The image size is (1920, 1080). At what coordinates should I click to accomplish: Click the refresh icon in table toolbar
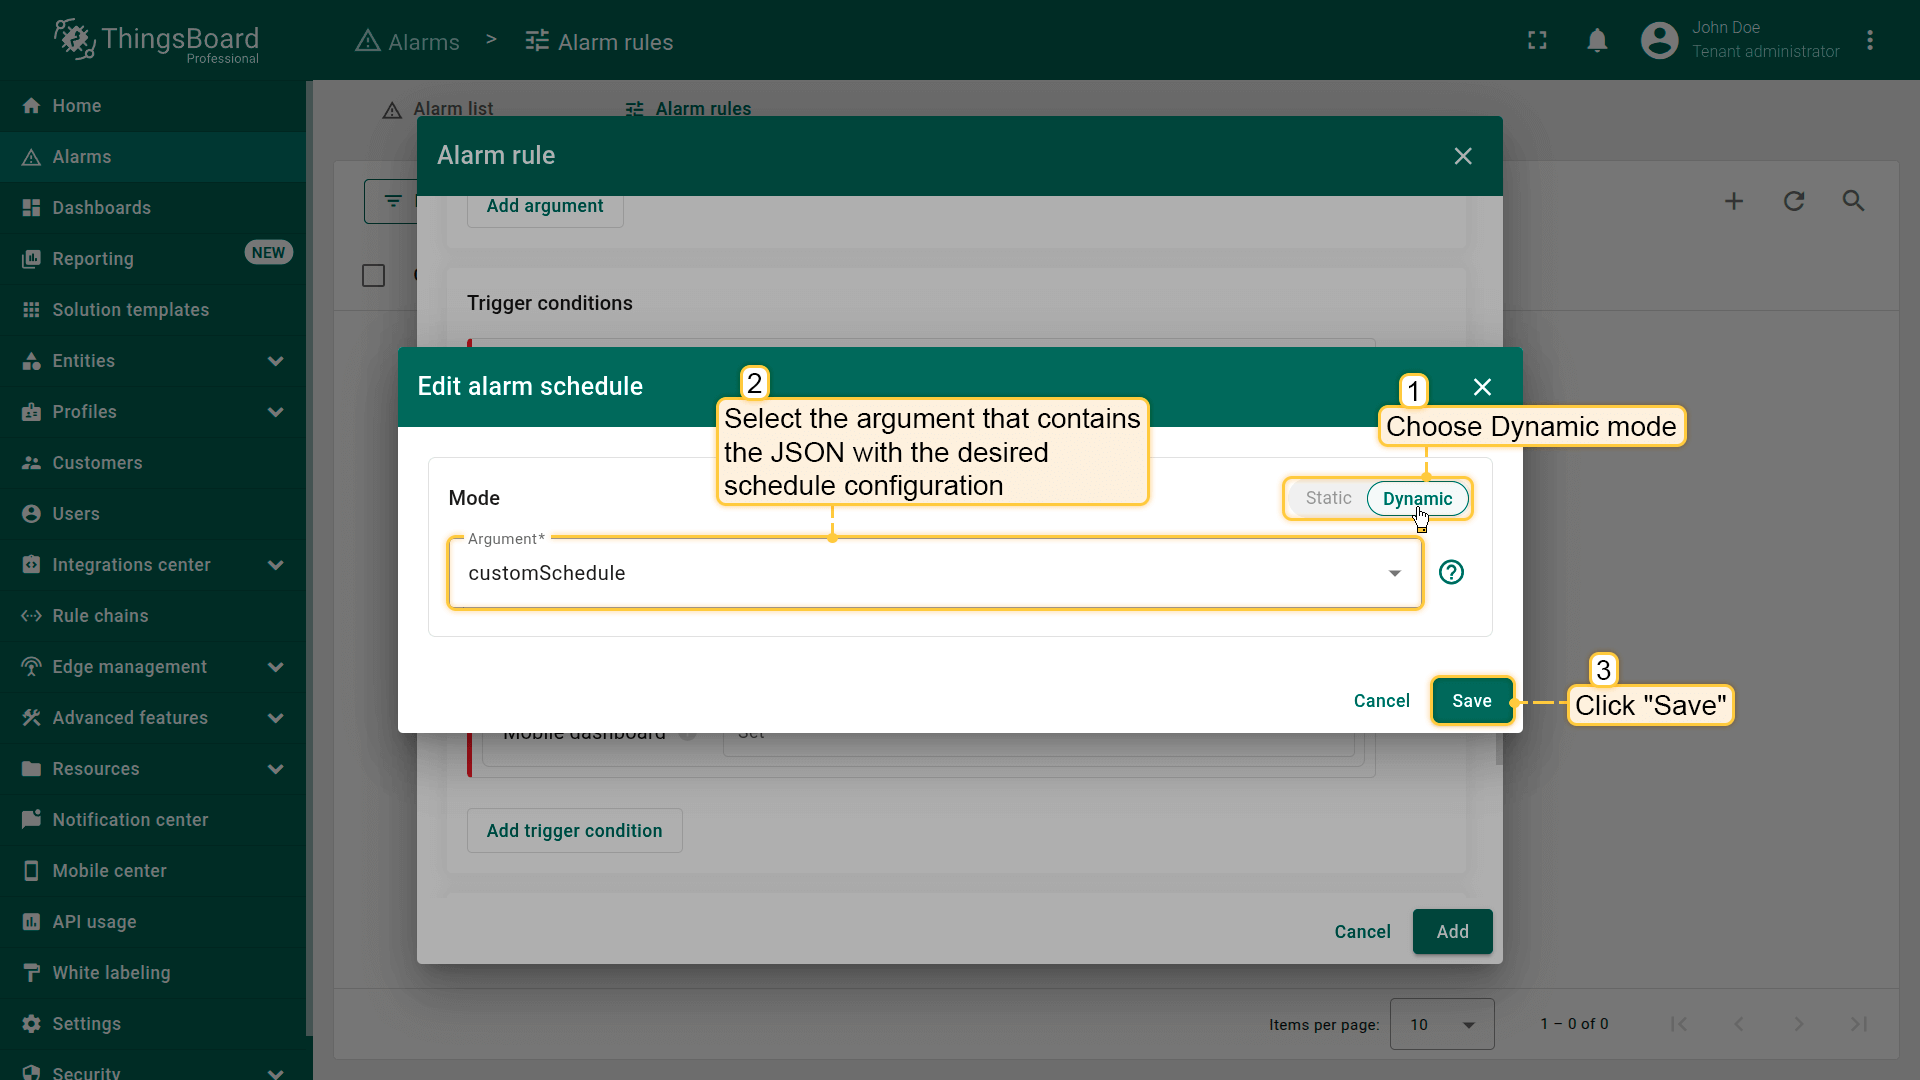coord(1794,201)
